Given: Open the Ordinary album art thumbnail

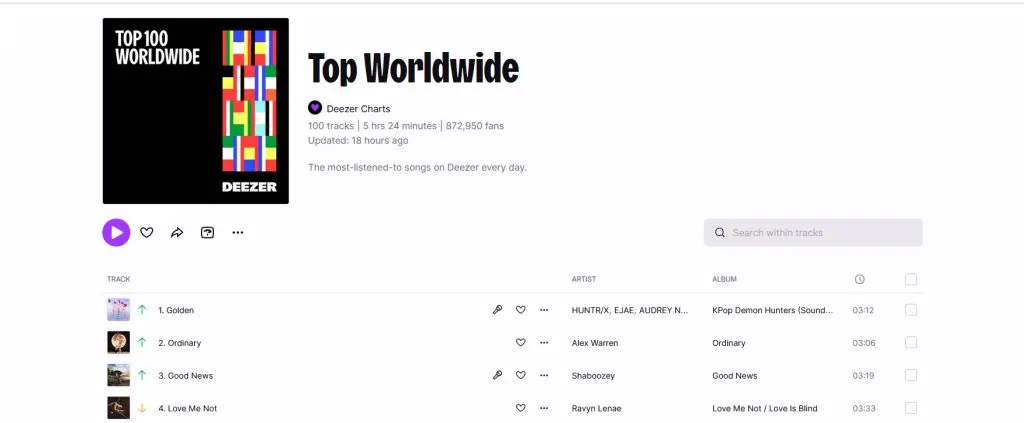Looking at the screenshot, I should (x=118, y=343).
